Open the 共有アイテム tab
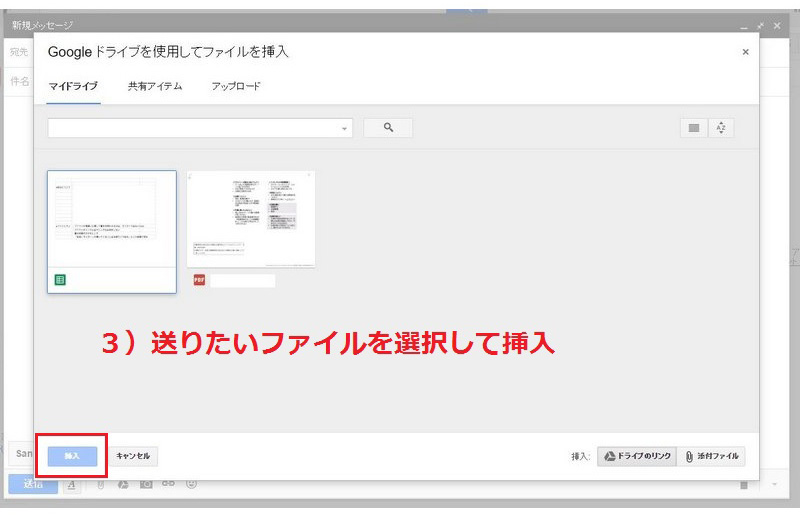The image size is (800, 519). pos(155,86)
